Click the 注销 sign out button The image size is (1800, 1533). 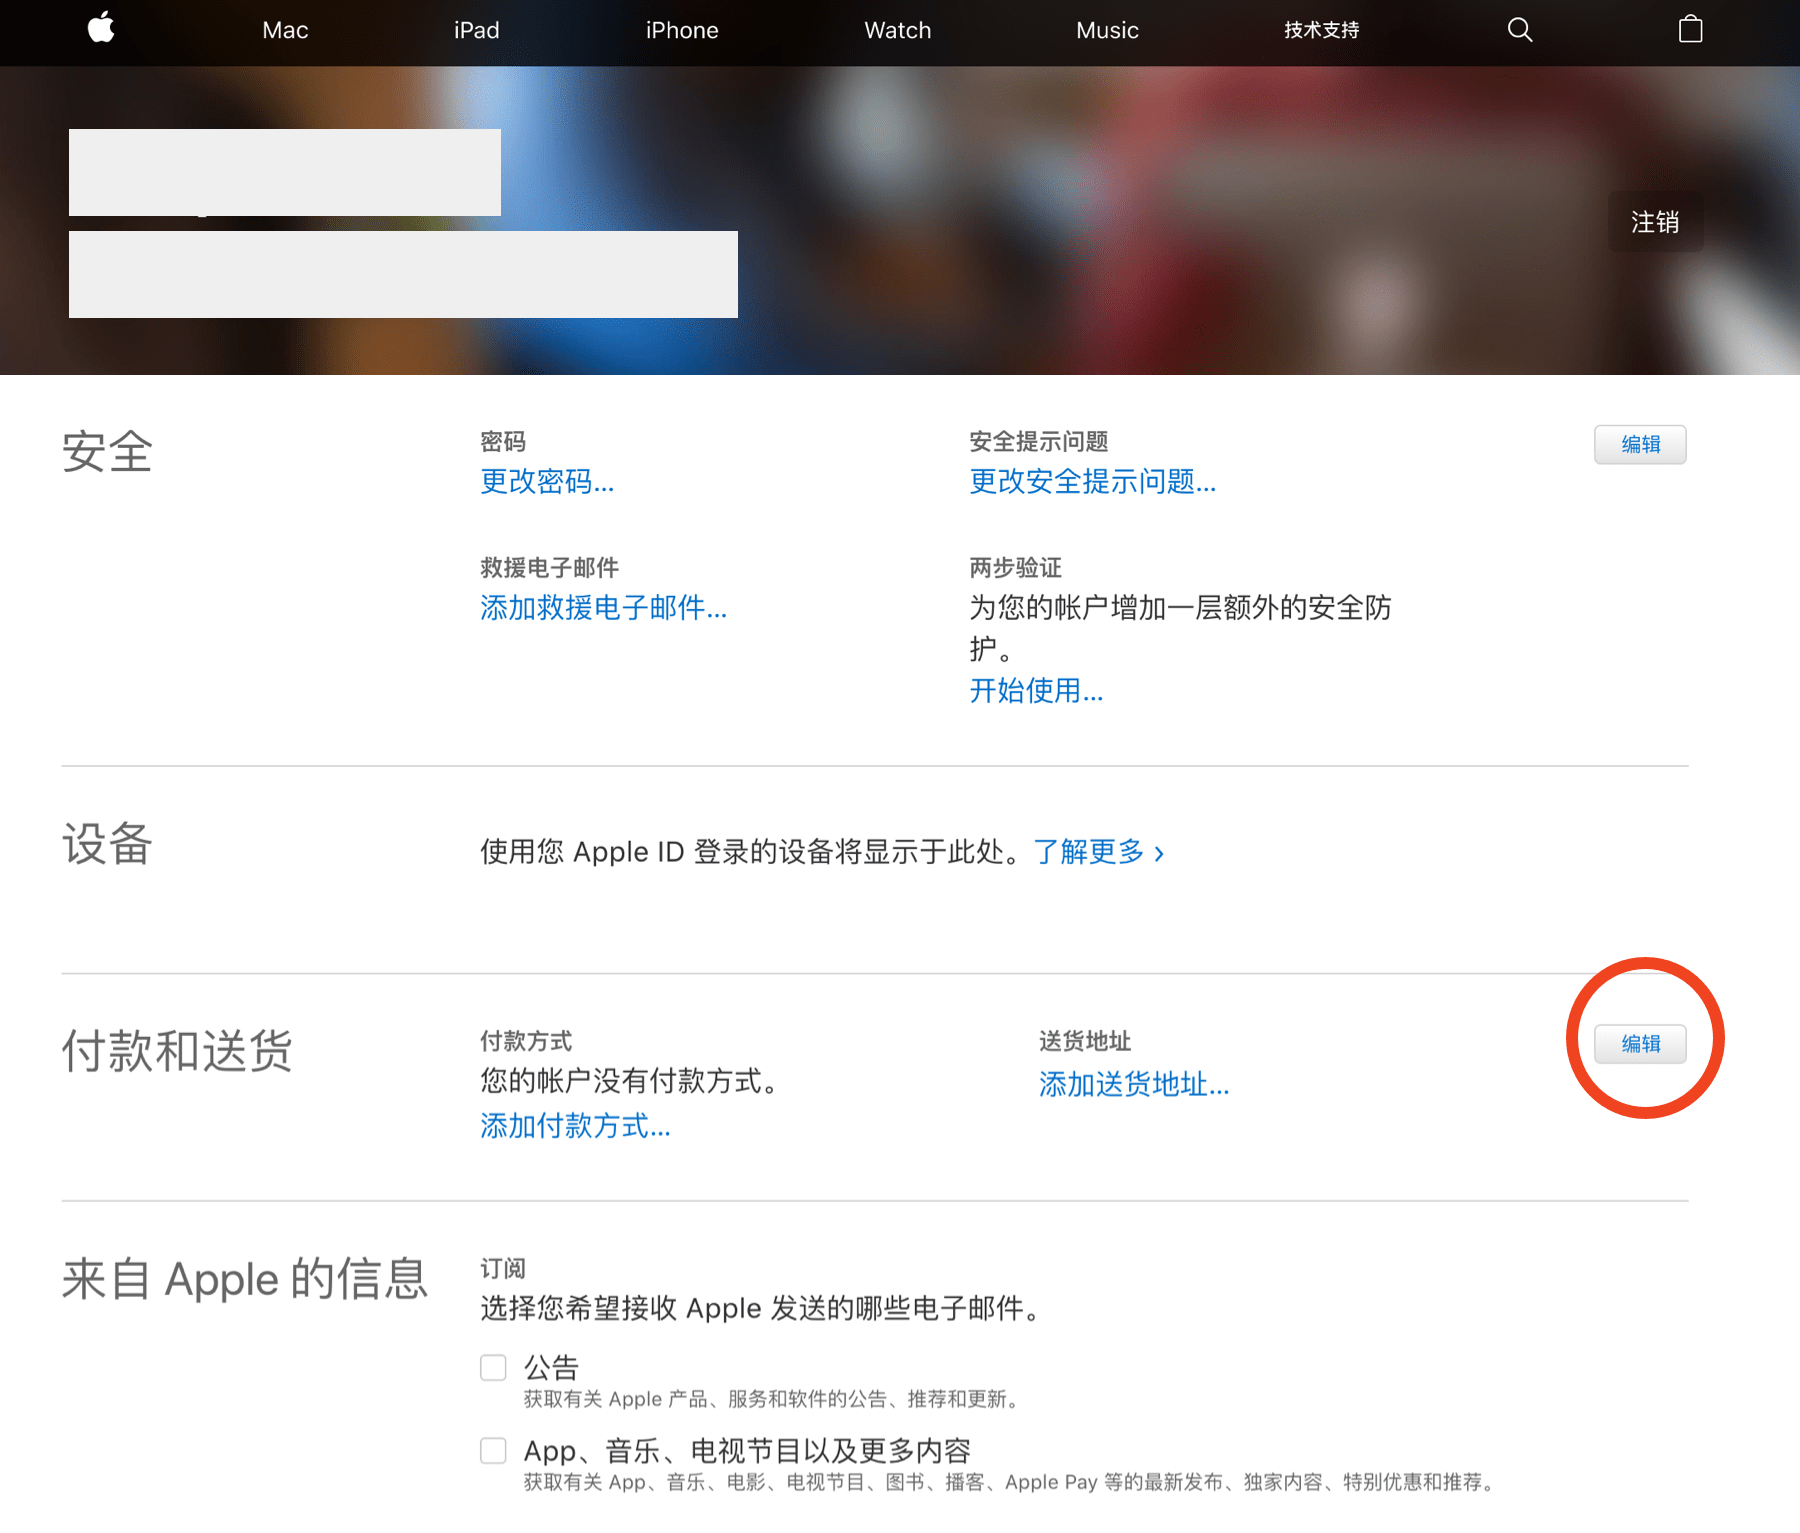(1655, 222)
